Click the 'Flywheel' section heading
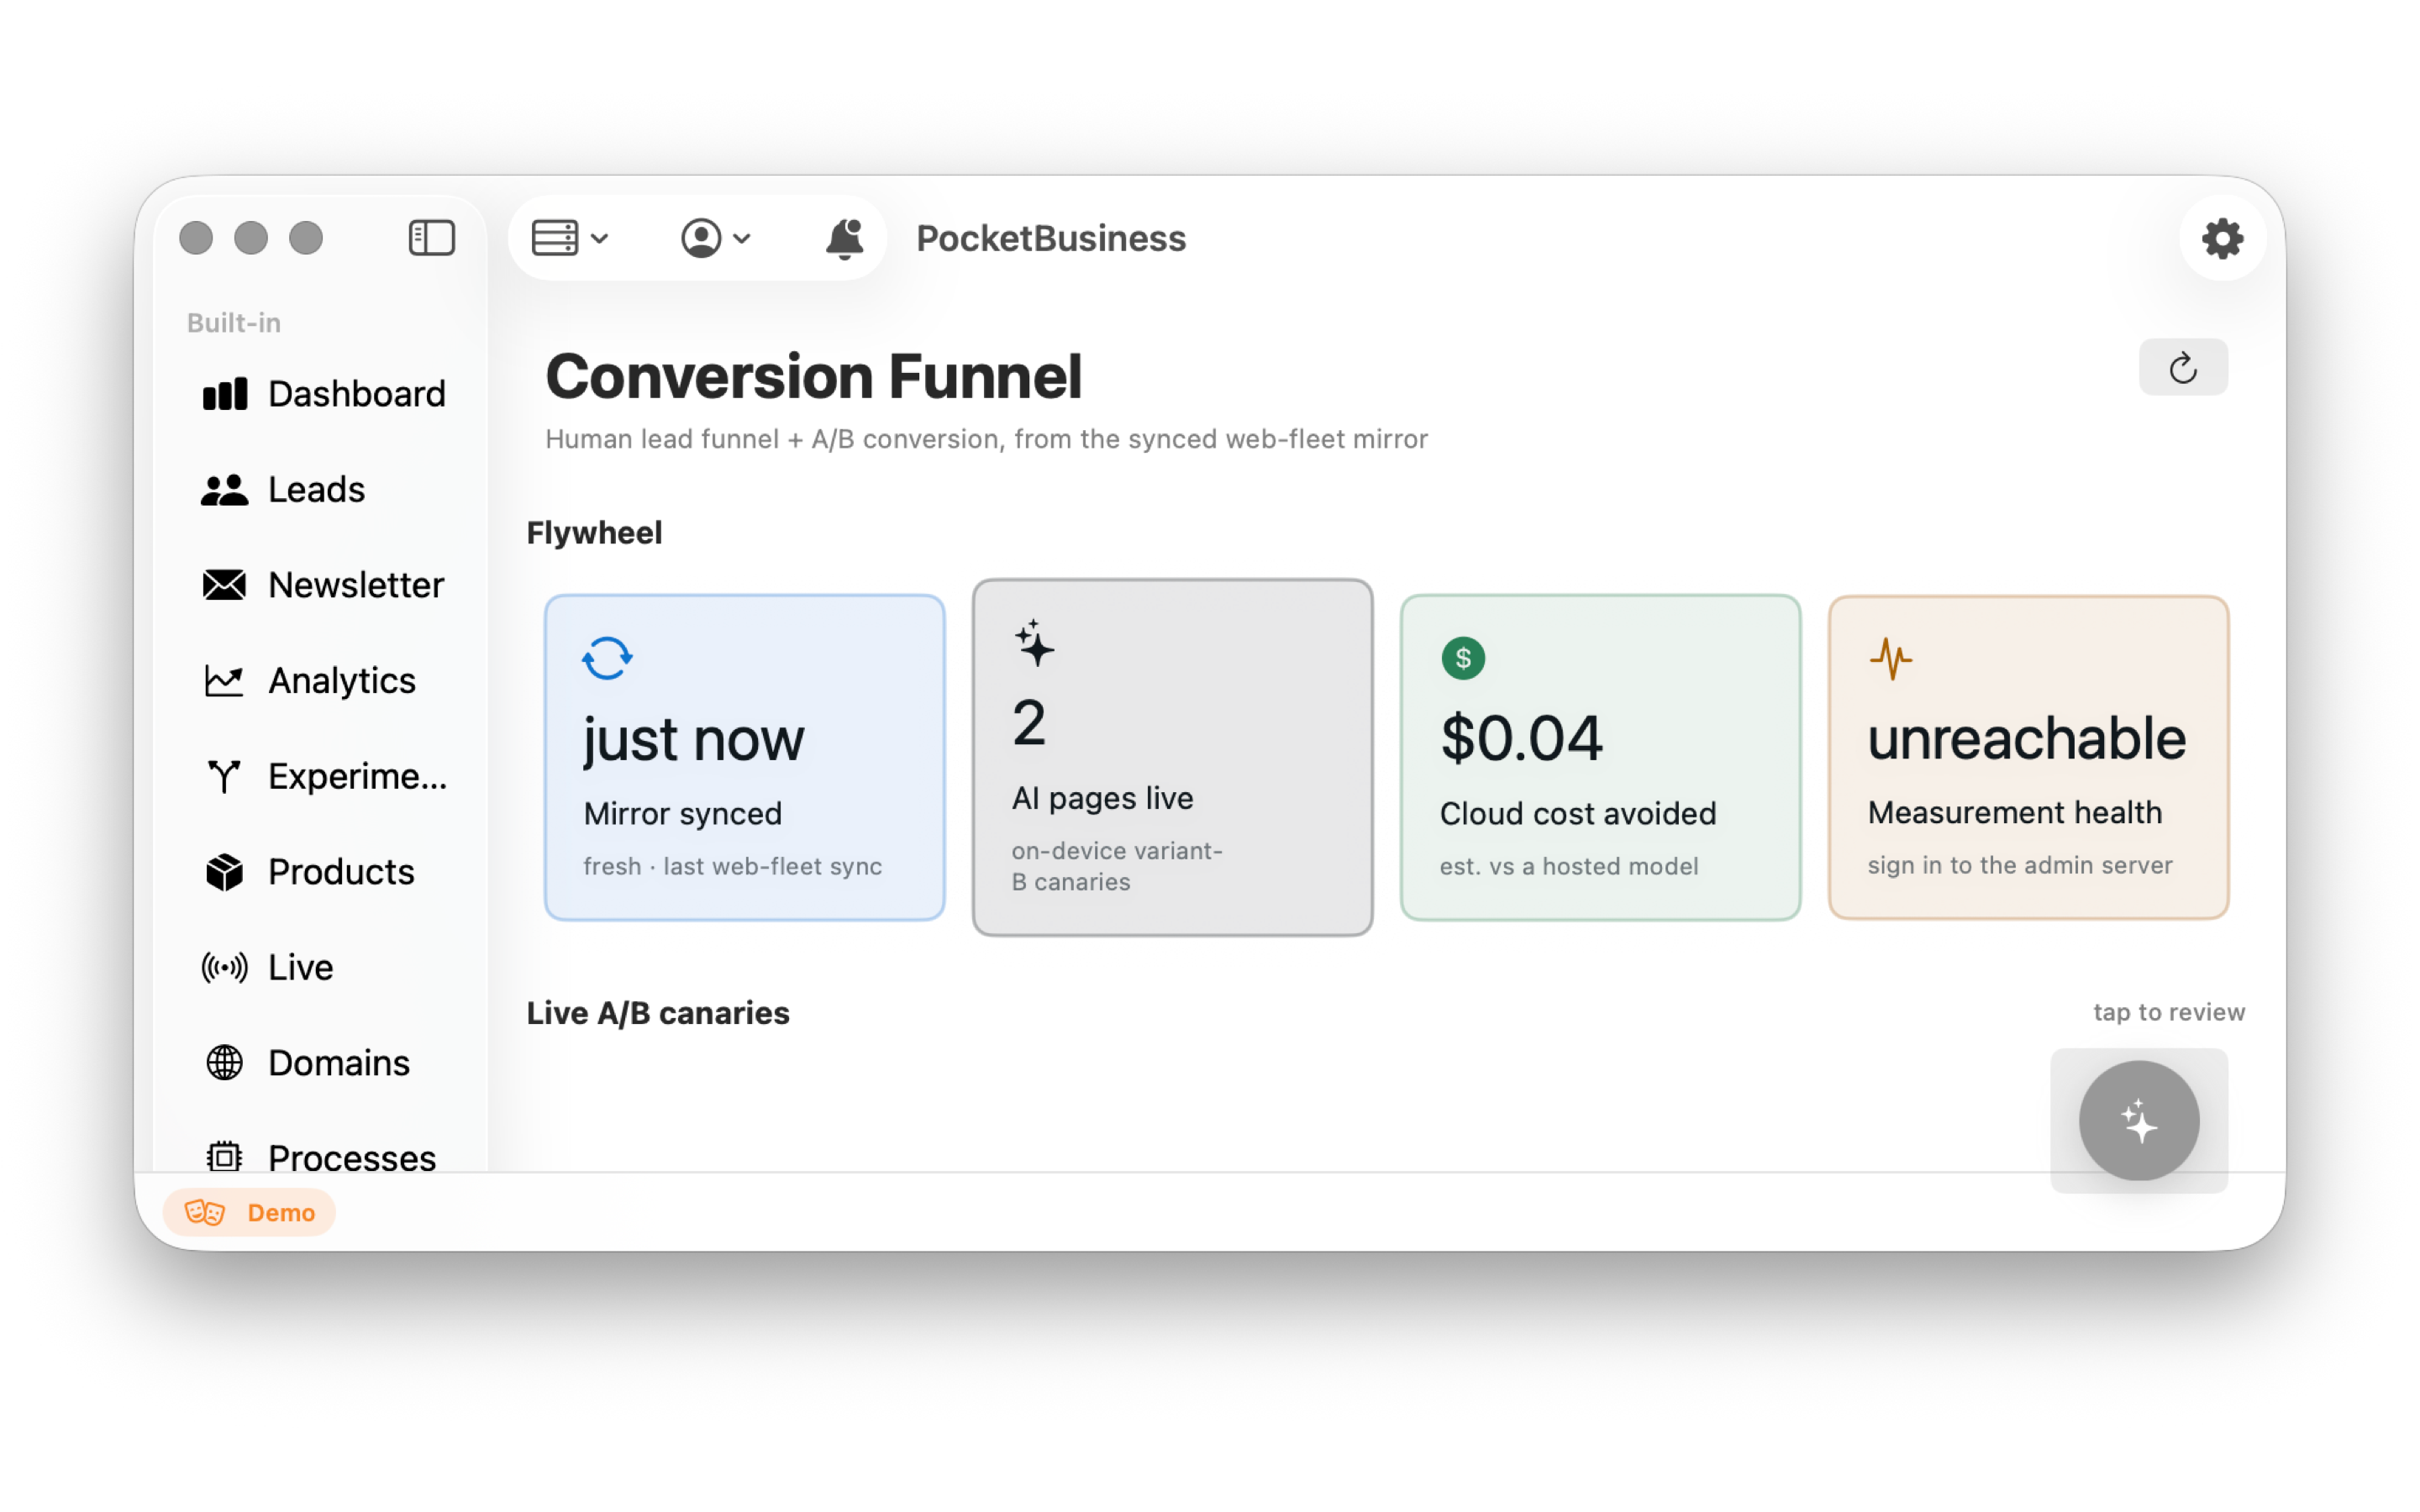Image resolution: width=2420 pixels, height=1512 pixels. click(594, 532)
